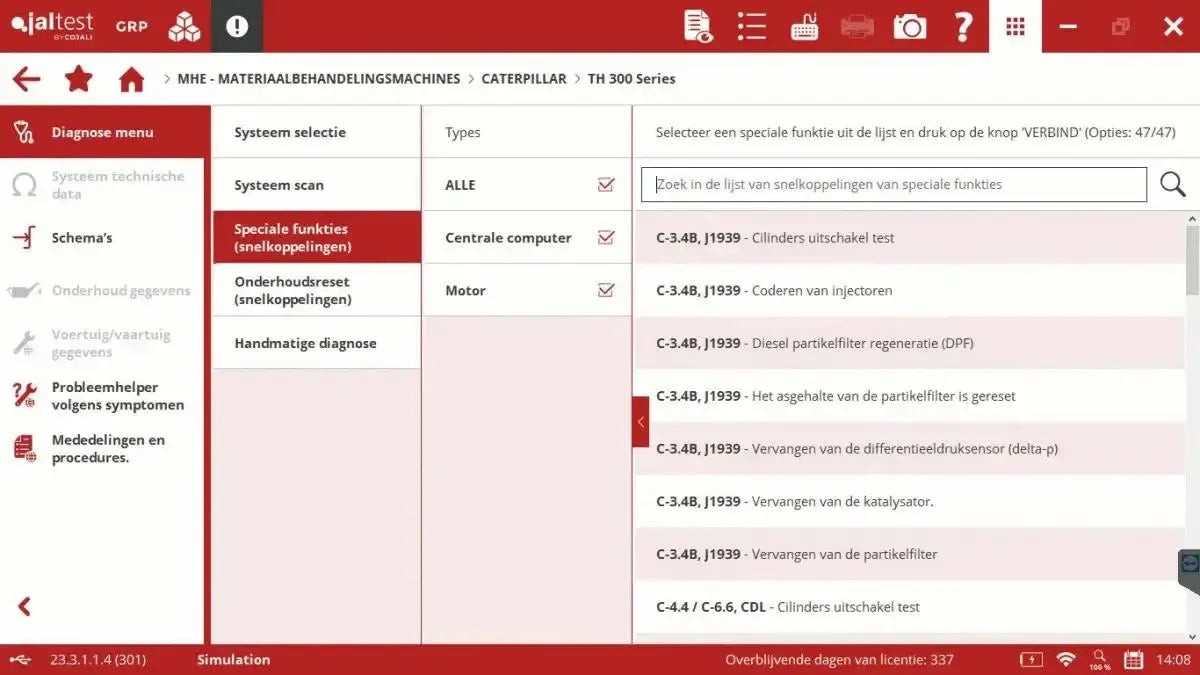Click the favorites star icon
The height and width of the screenshot is (675, 1200).
click(x=79, y=78)
